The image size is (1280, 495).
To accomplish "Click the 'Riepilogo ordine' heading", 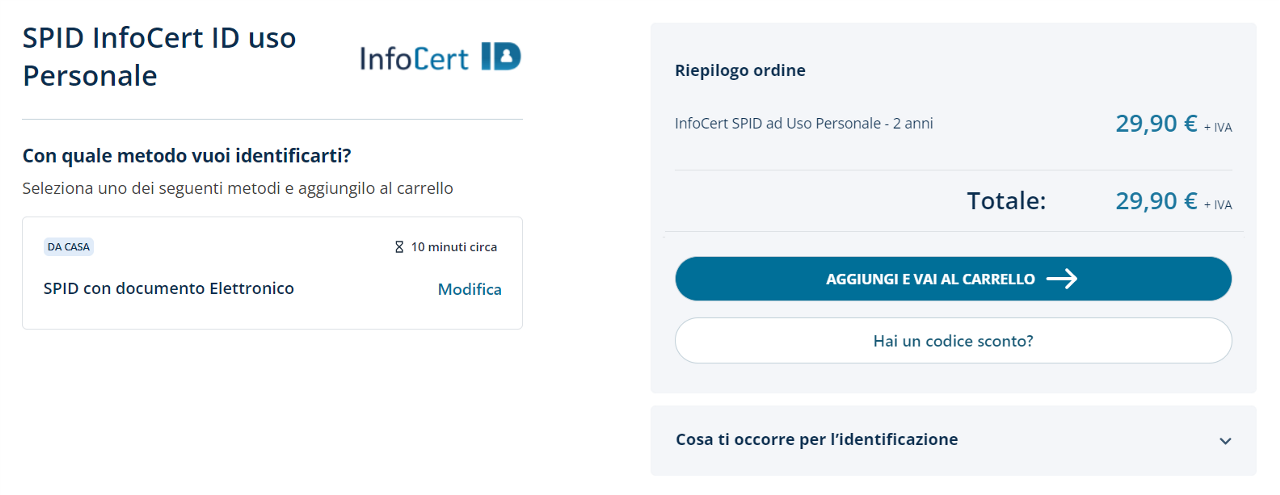I will 740,70.
